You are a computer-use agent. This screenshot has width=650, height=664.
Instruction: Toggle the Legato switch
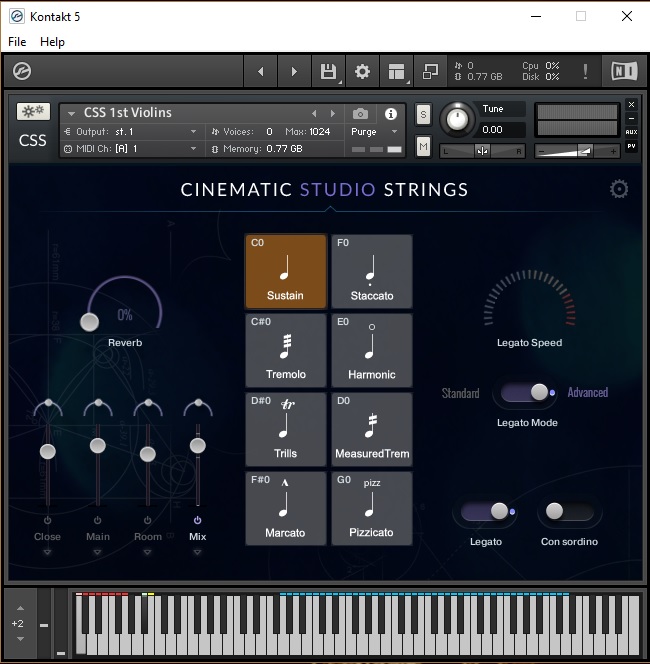click(484, 512)
